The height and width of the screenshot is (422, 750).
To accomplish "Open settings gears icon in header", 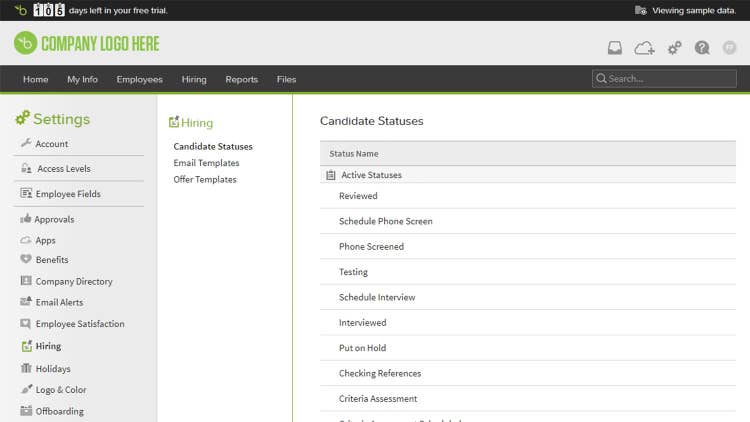I will 674,48.
